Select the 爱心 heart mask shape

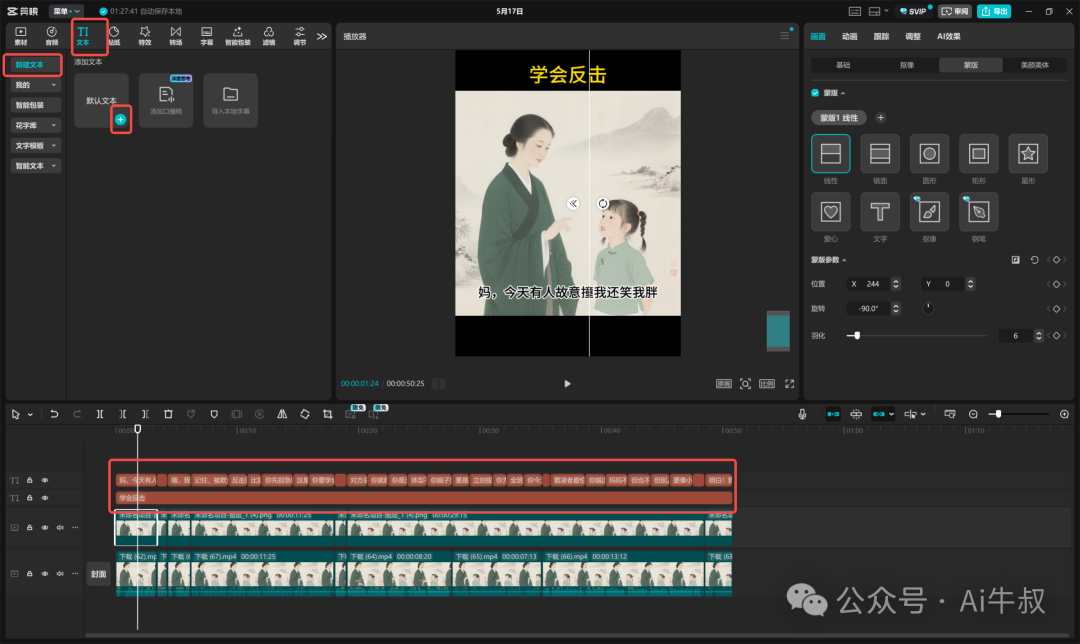(x=831, y=212)
